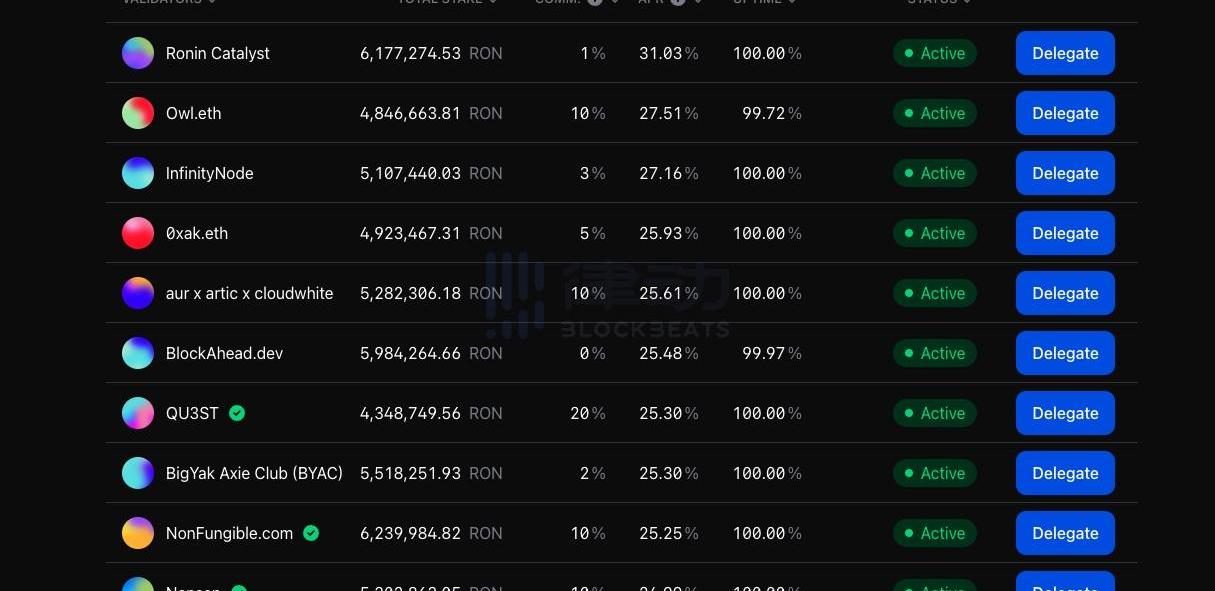Click the InfinityNode avatar icon
1215x591 pixels.
pos(138,173)
